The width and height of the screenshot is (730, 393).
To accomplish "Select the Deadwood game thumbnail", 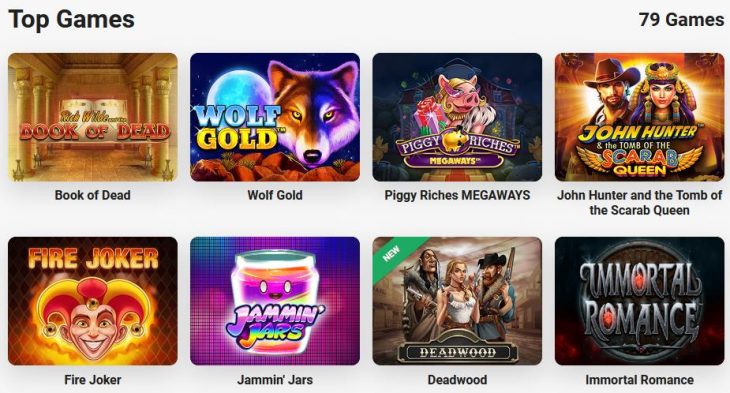I will tap(457, 301).
